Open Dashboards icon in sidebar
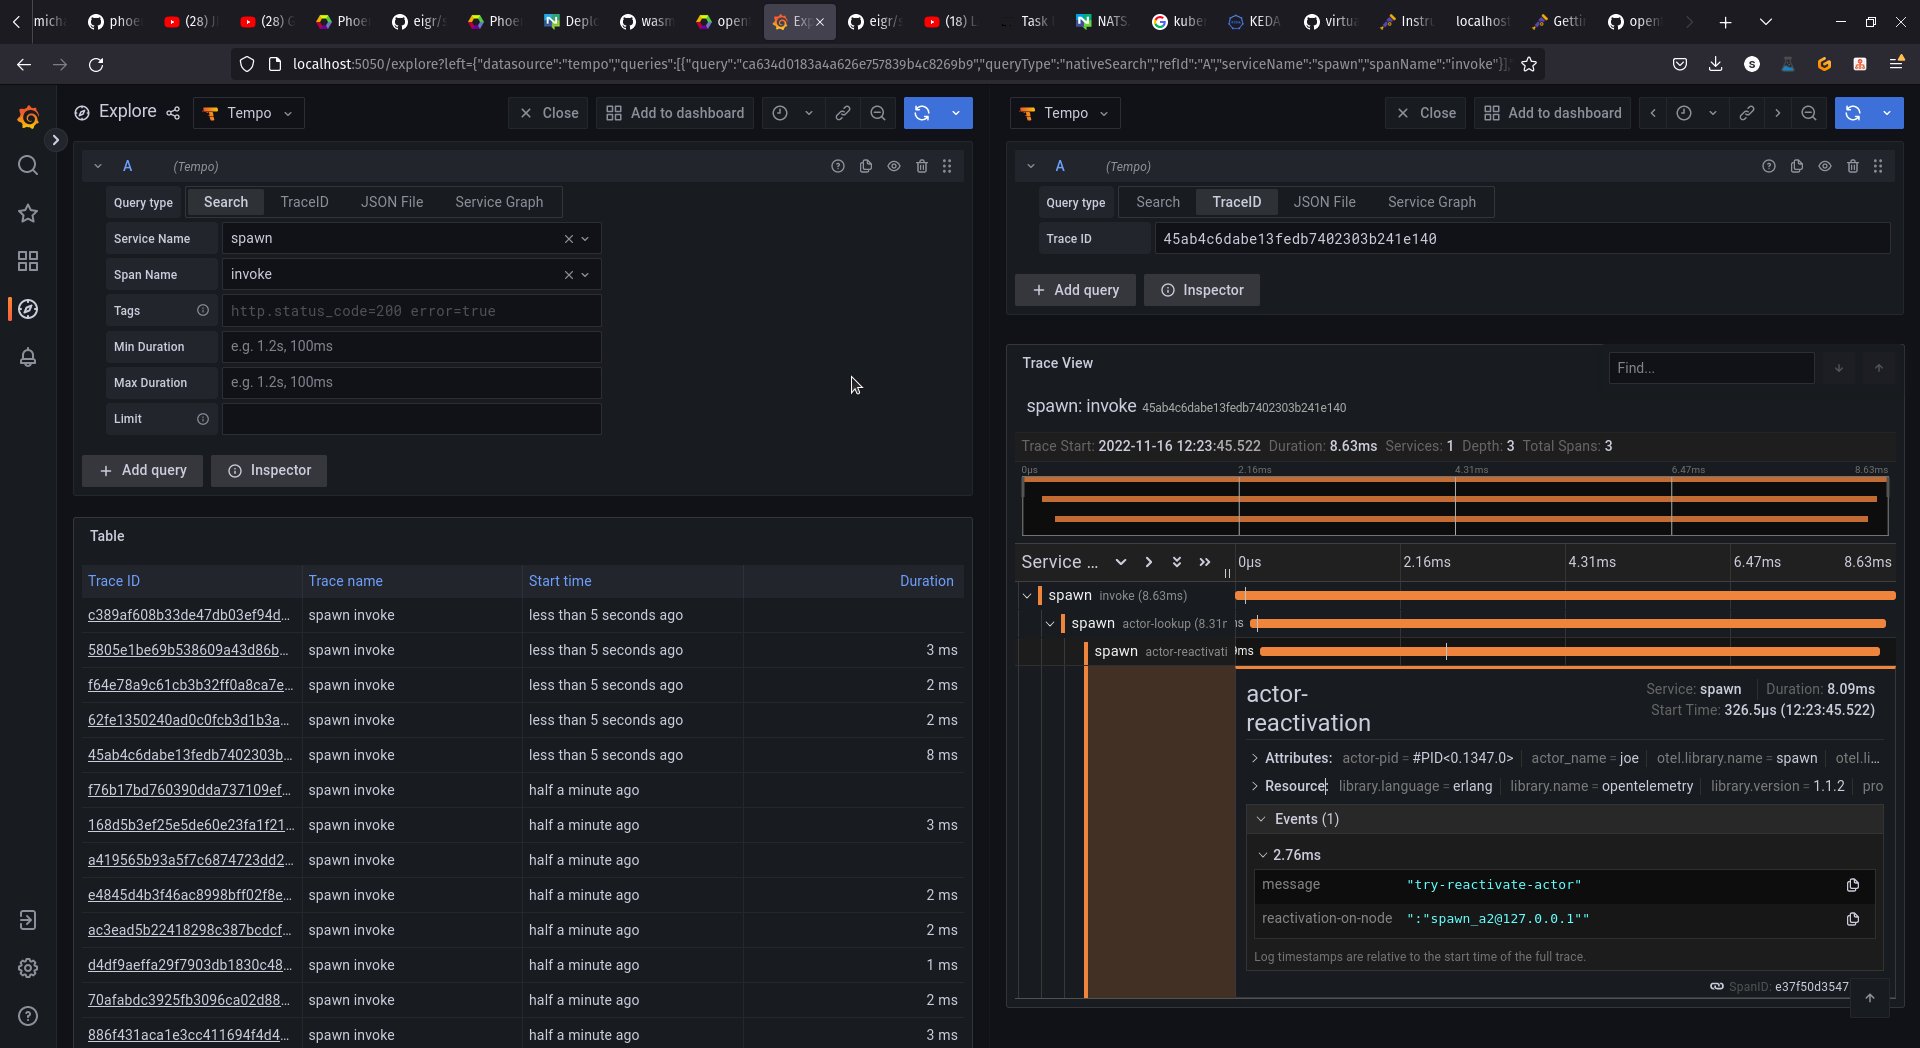1920x1048 pixels. click(28, 261)
